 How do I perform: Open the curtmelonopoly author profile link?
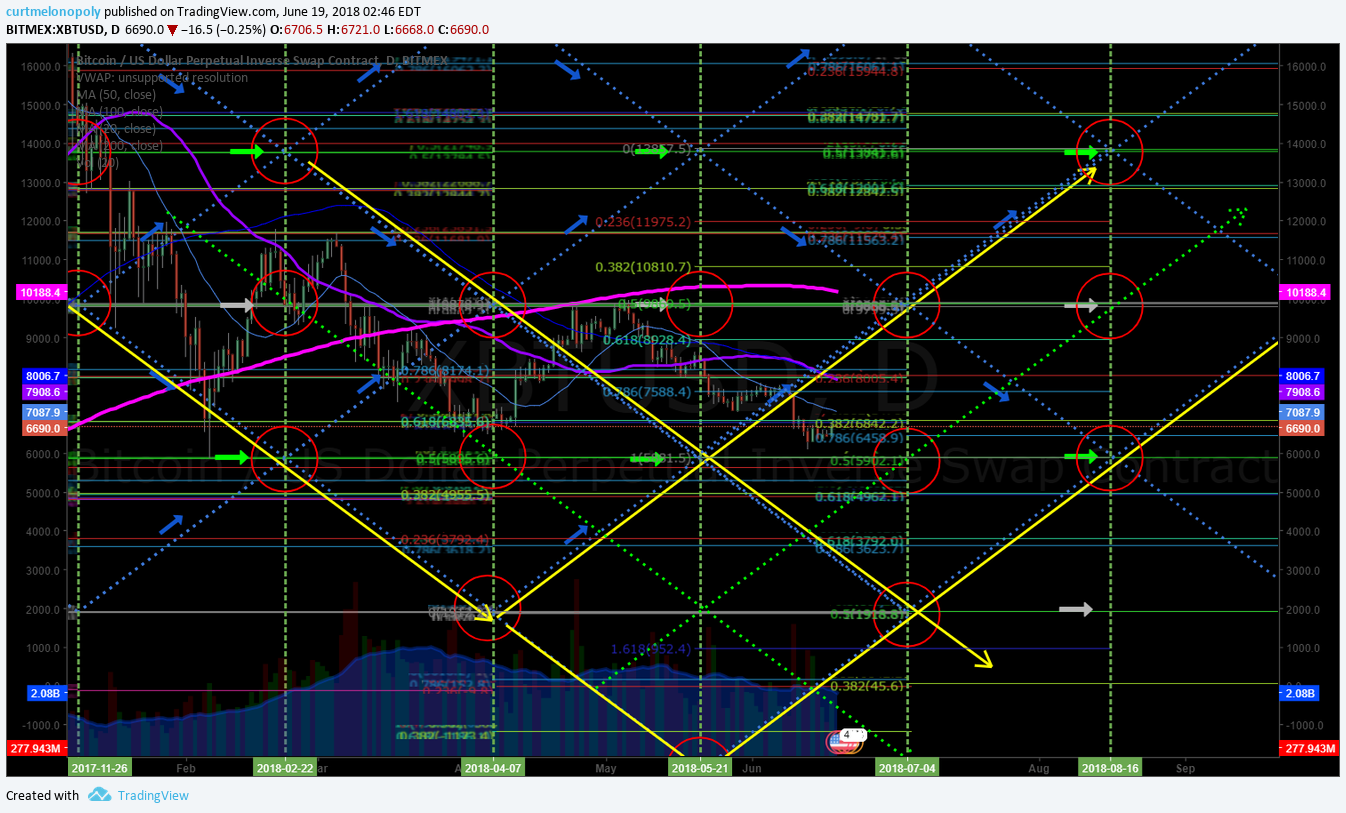click(x=53, y=11)
